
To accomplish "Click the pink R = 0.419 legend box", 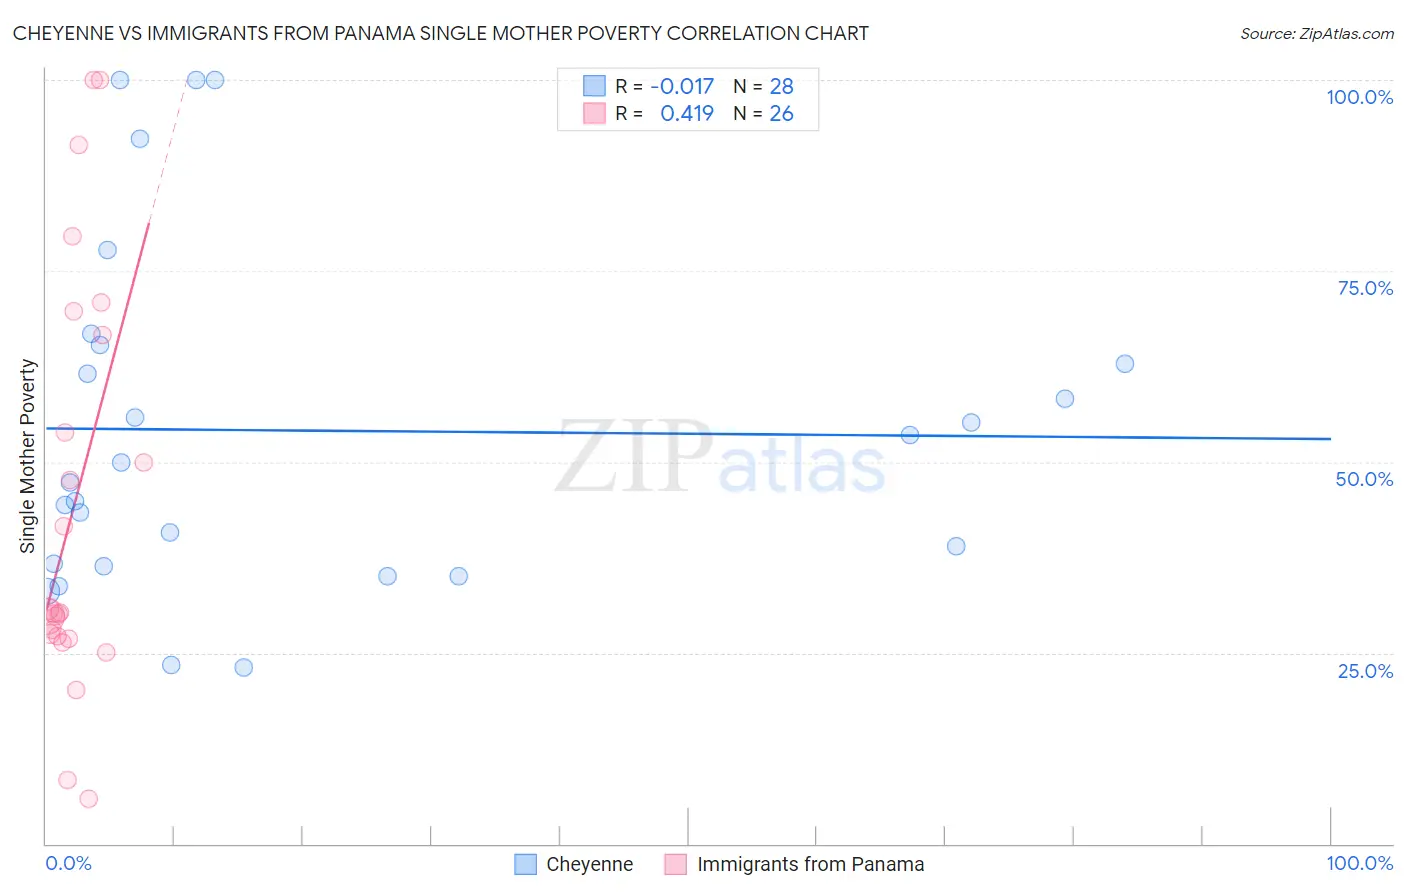I will 594,113.
